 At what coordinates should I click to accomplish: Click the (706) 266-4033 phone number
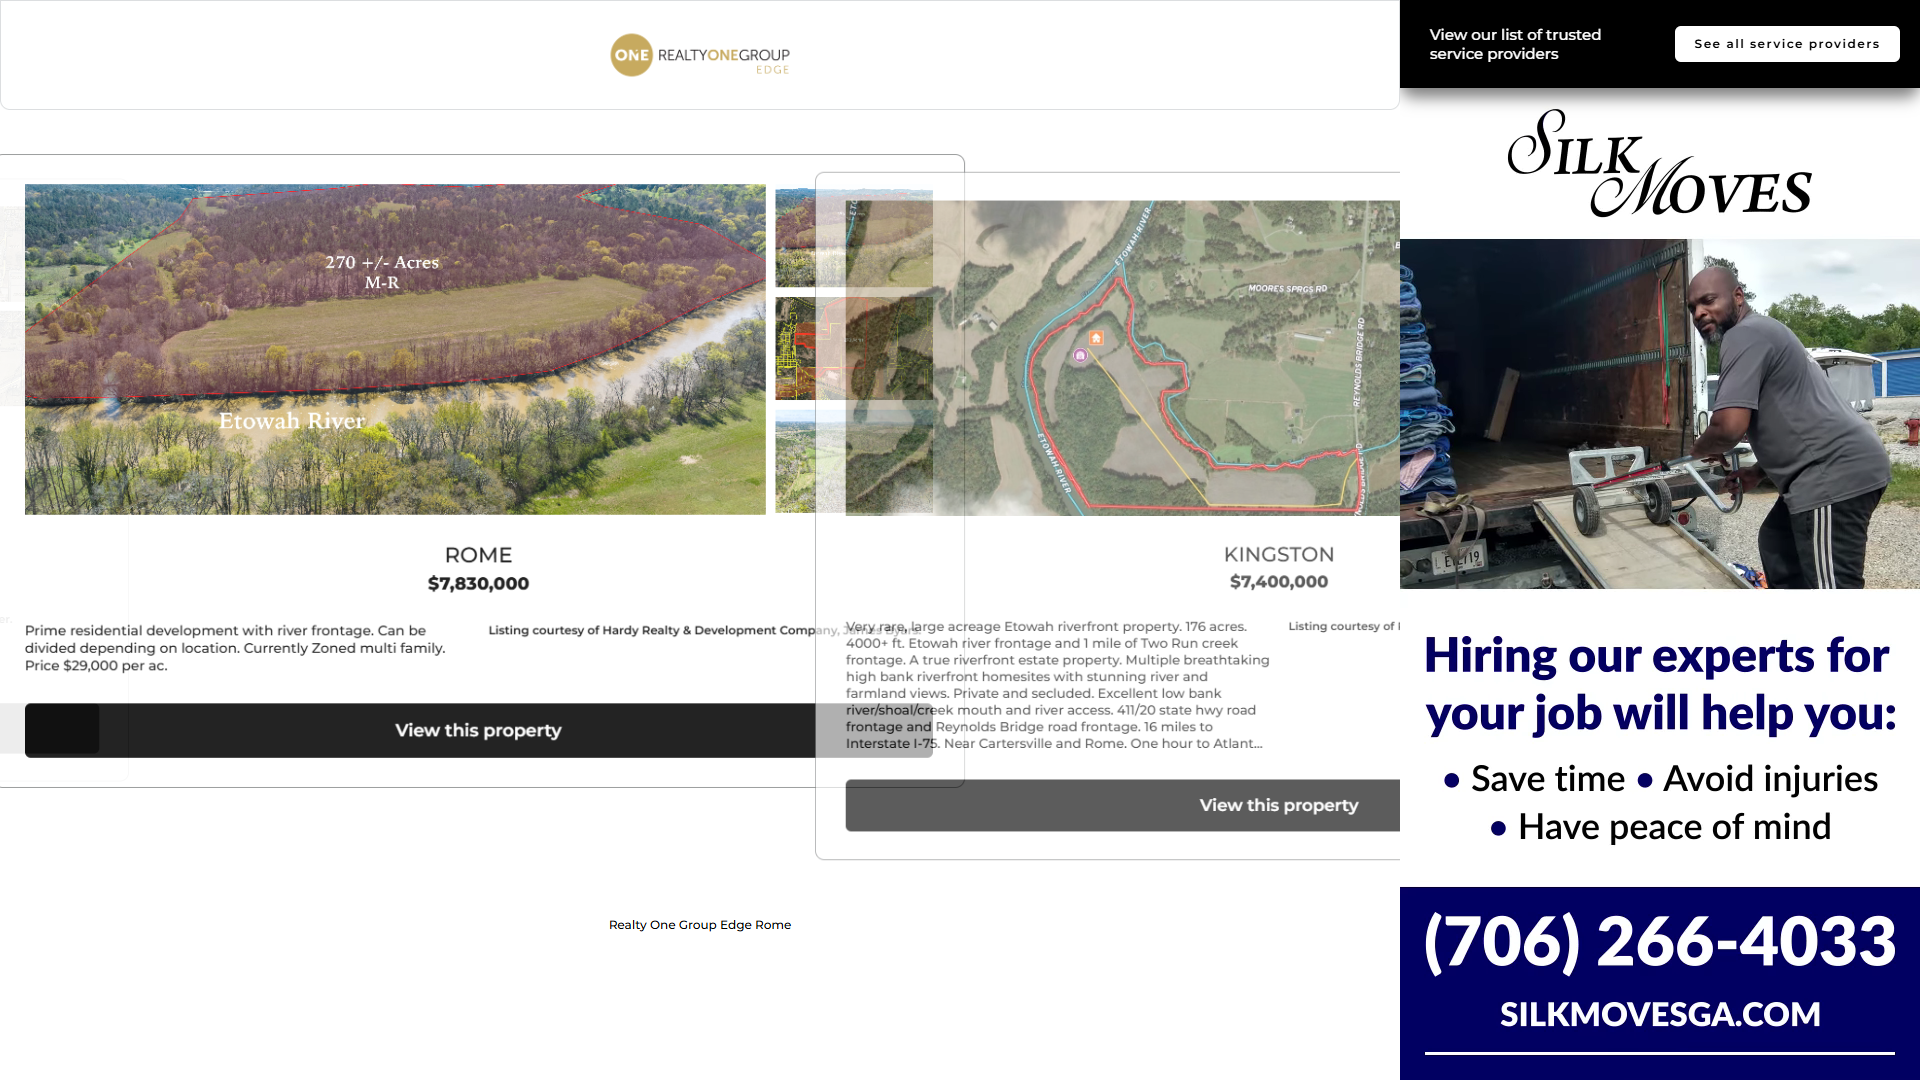tap(1659, 941)
